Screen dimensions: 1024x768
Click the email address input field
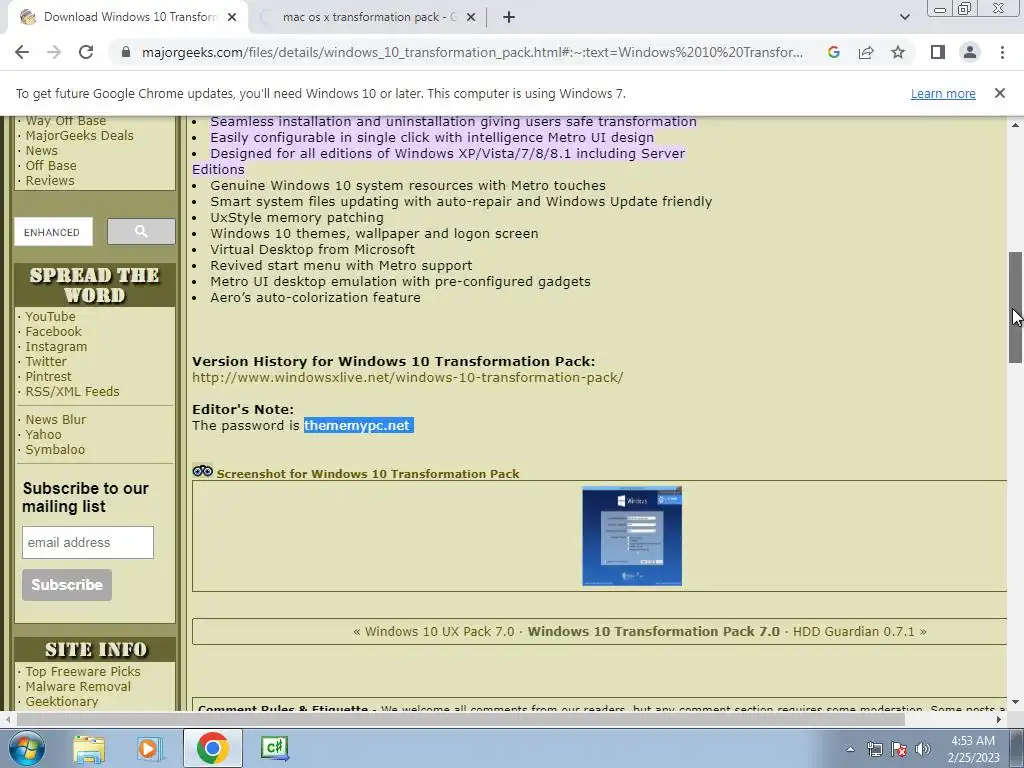(x=88, y=542)
